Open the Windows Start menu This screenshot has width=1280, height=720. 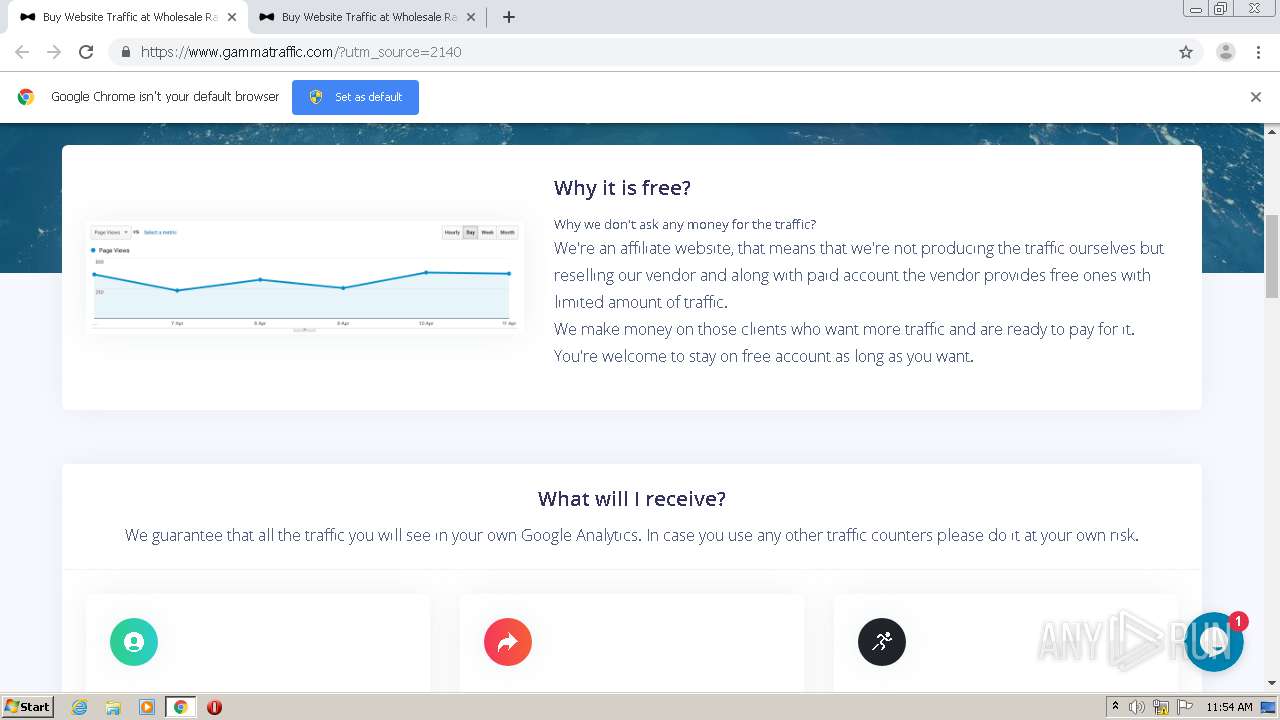click(28, 706)
